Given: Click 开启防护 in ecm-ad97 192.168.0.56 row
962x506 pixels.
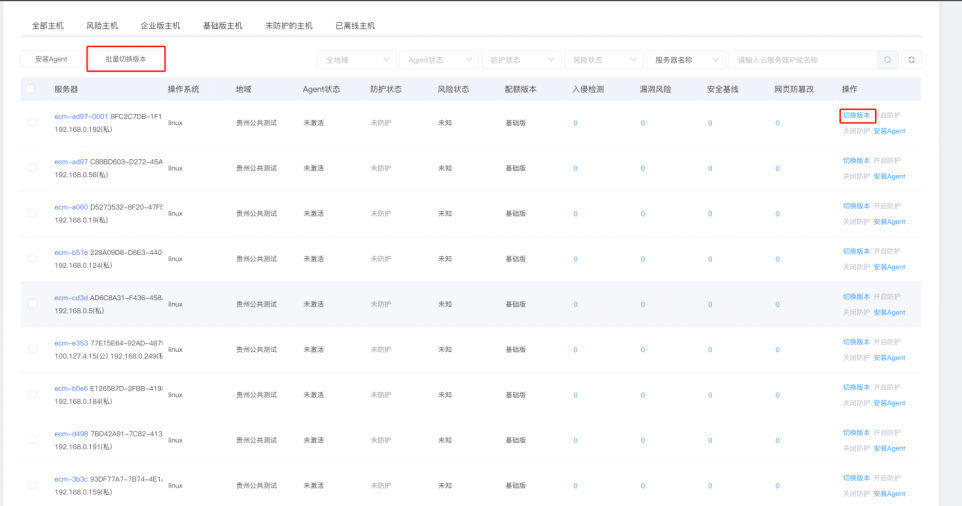Looking at the screenshot, I should 887,161.
